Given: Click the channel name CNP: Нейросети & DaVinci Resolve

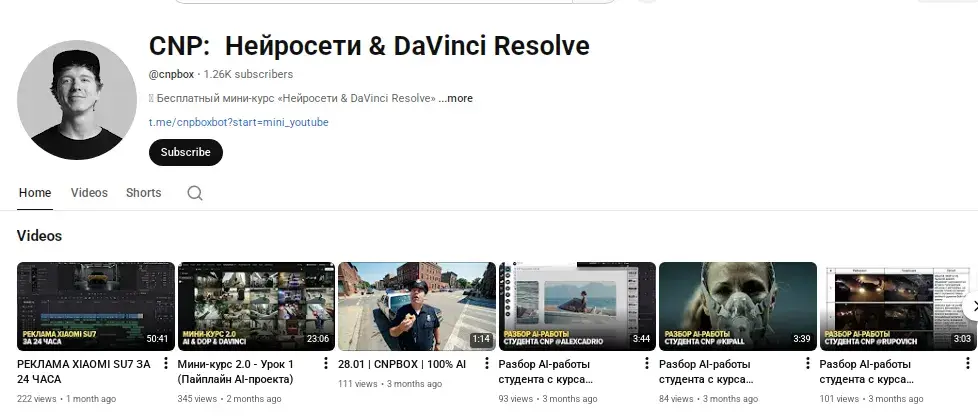Looking at the screenshot, I should point(369,46).
